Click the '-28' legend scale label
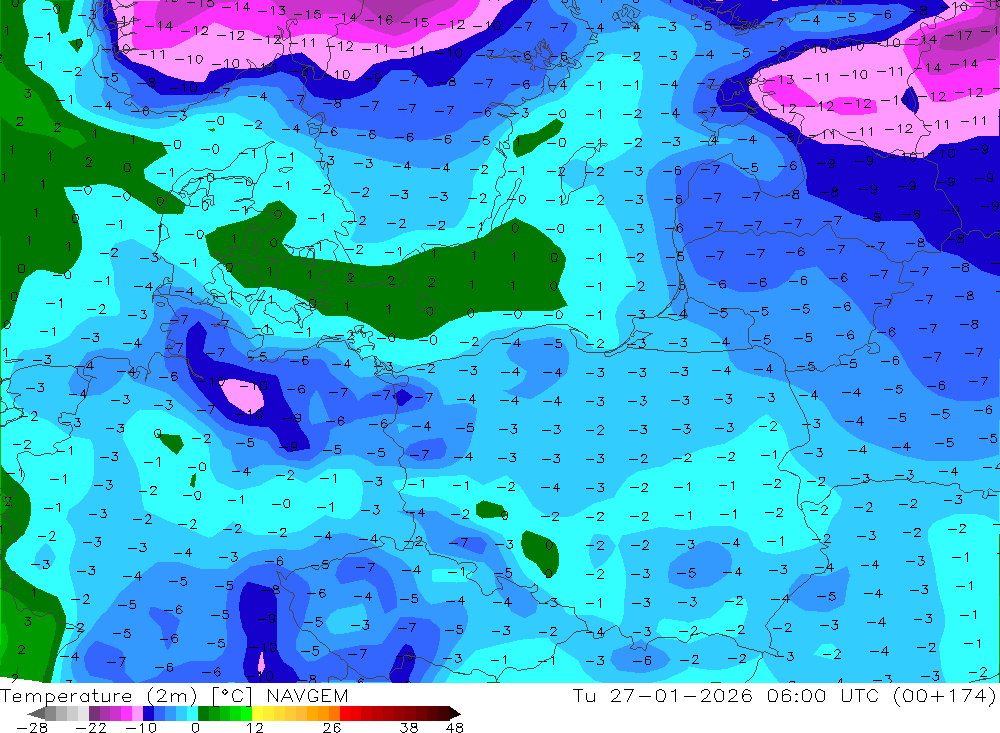The height and width of the screenshot is (733, 1000). (x=31, y=728)
